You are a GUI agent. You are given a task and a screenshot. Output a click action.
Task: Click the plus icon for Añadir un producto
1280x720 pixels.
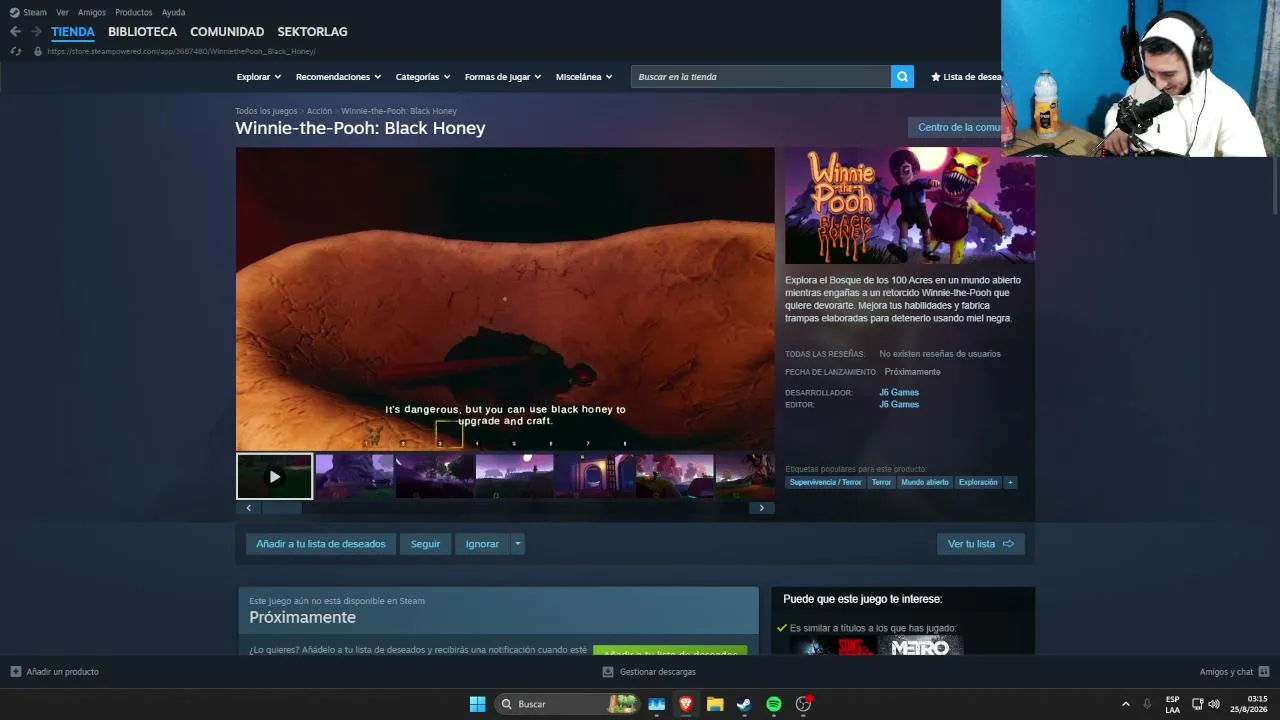coord(15,672)
